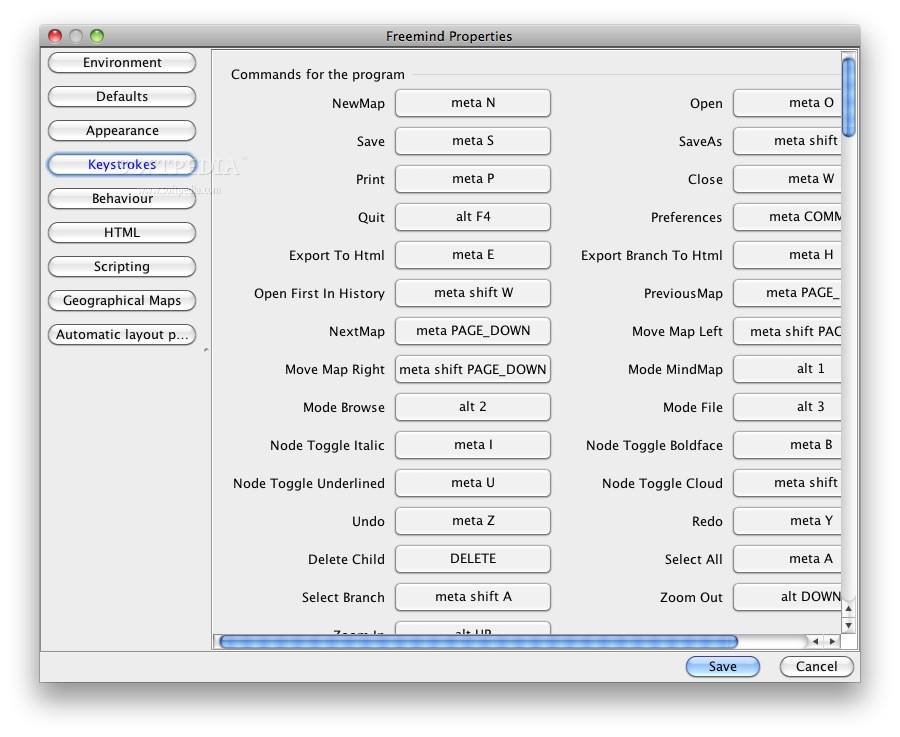
Task: Click the scroll right arrow
Action: 832,641
